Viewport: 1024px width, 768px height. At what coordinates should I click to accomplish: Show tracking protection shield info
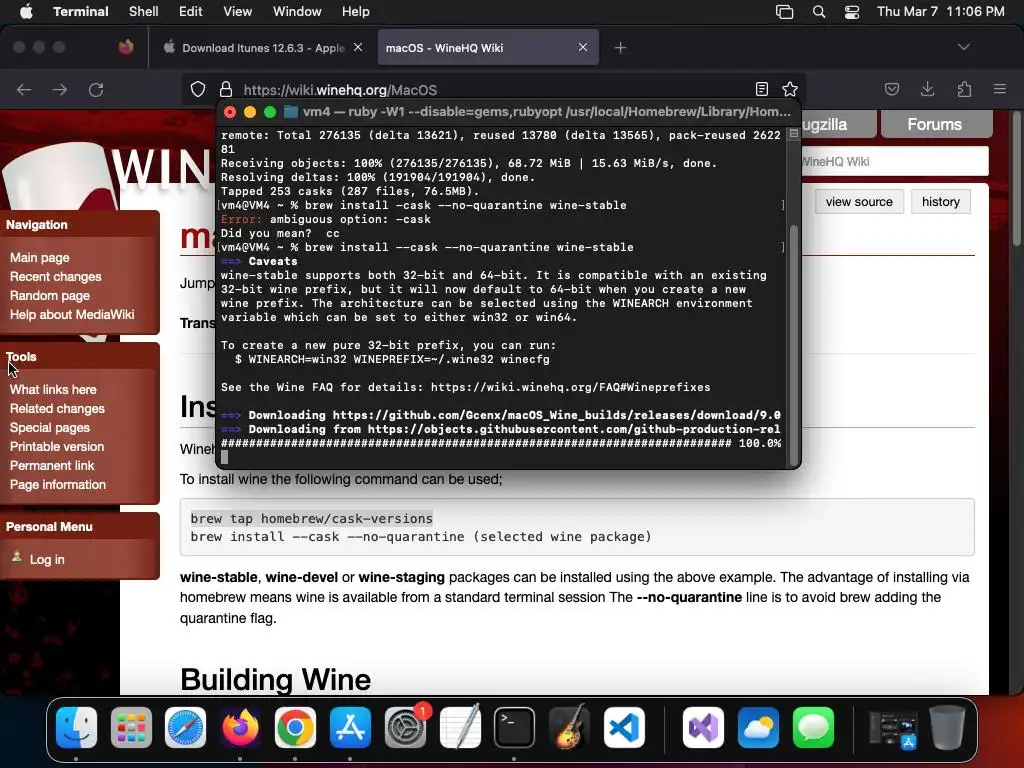(x=198, y=89)
